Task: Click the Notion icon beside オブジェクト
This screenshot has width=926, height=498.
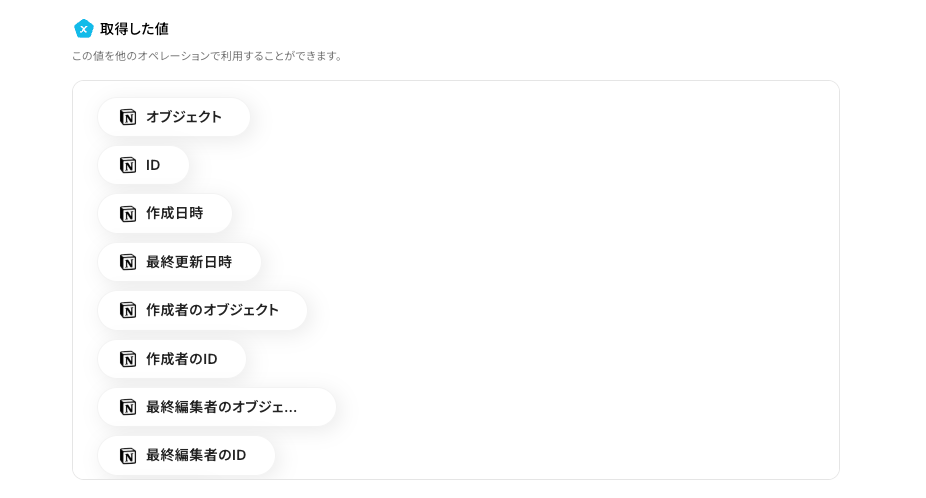Action: 128,117
